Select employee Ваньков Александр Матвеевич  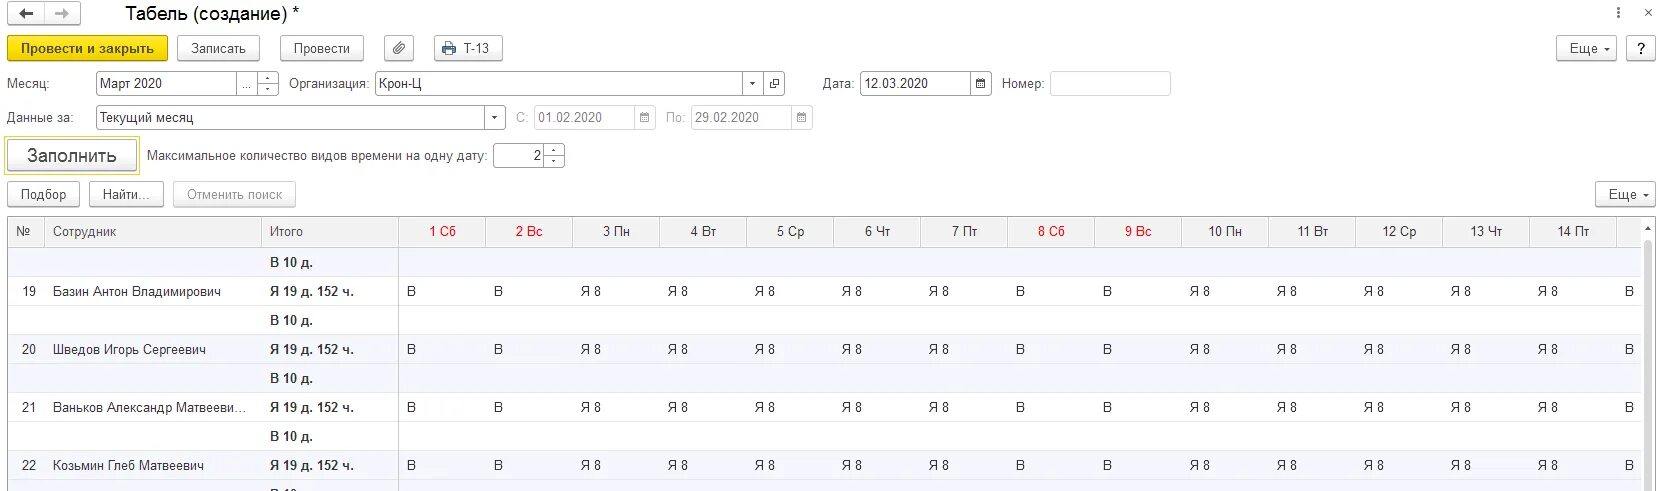tap(149, 408)
